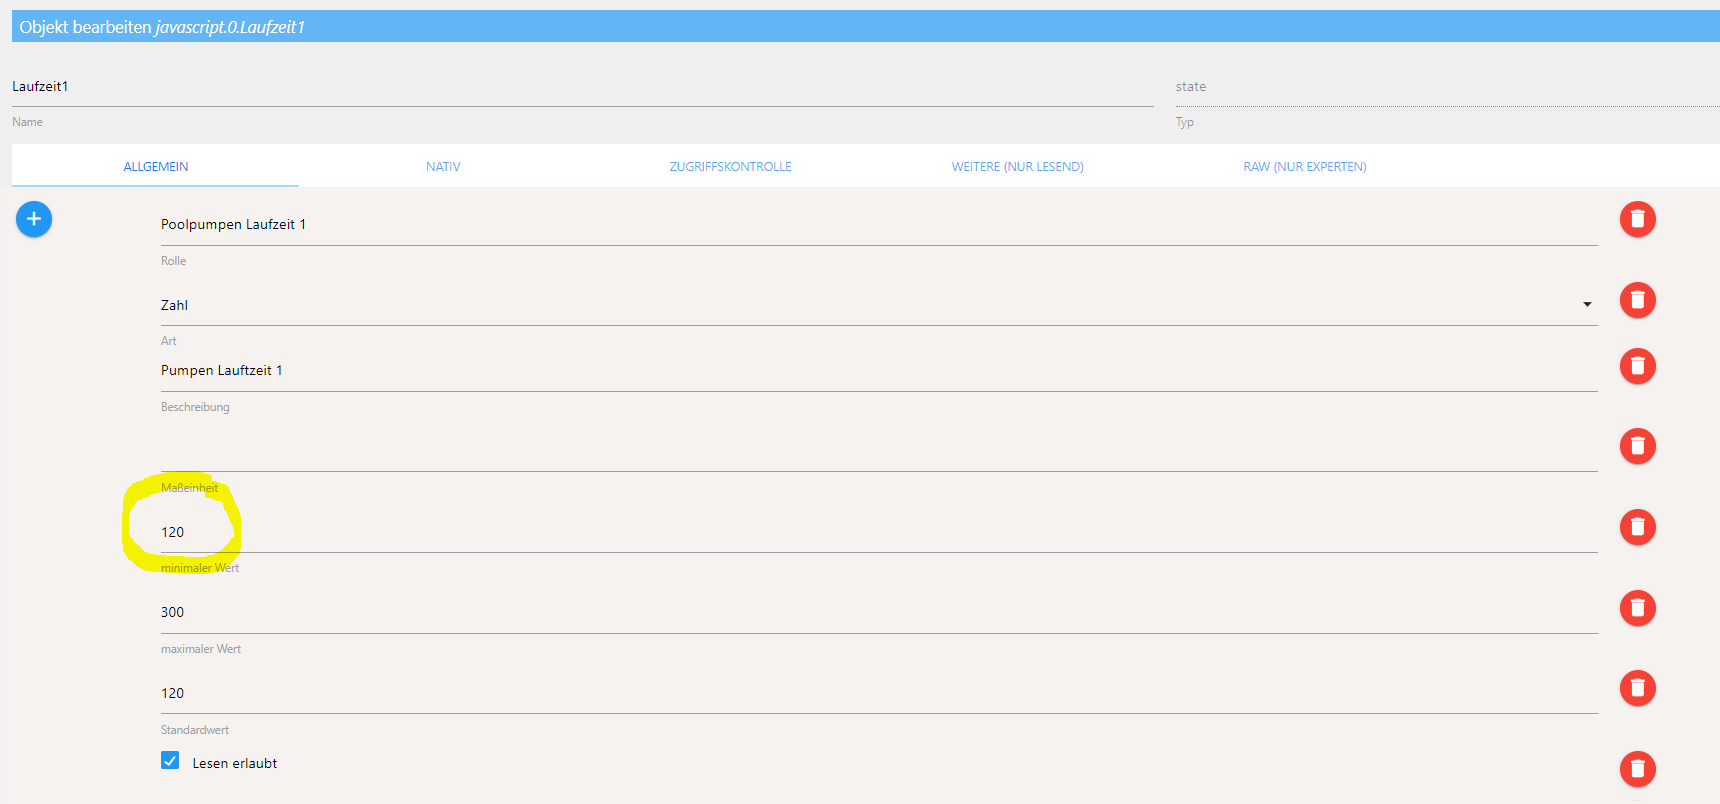Viewport: 1720px width, 804px height.
Task: Open the RAW (nur Experten) tab
Action: click(x=1305, y=166)
